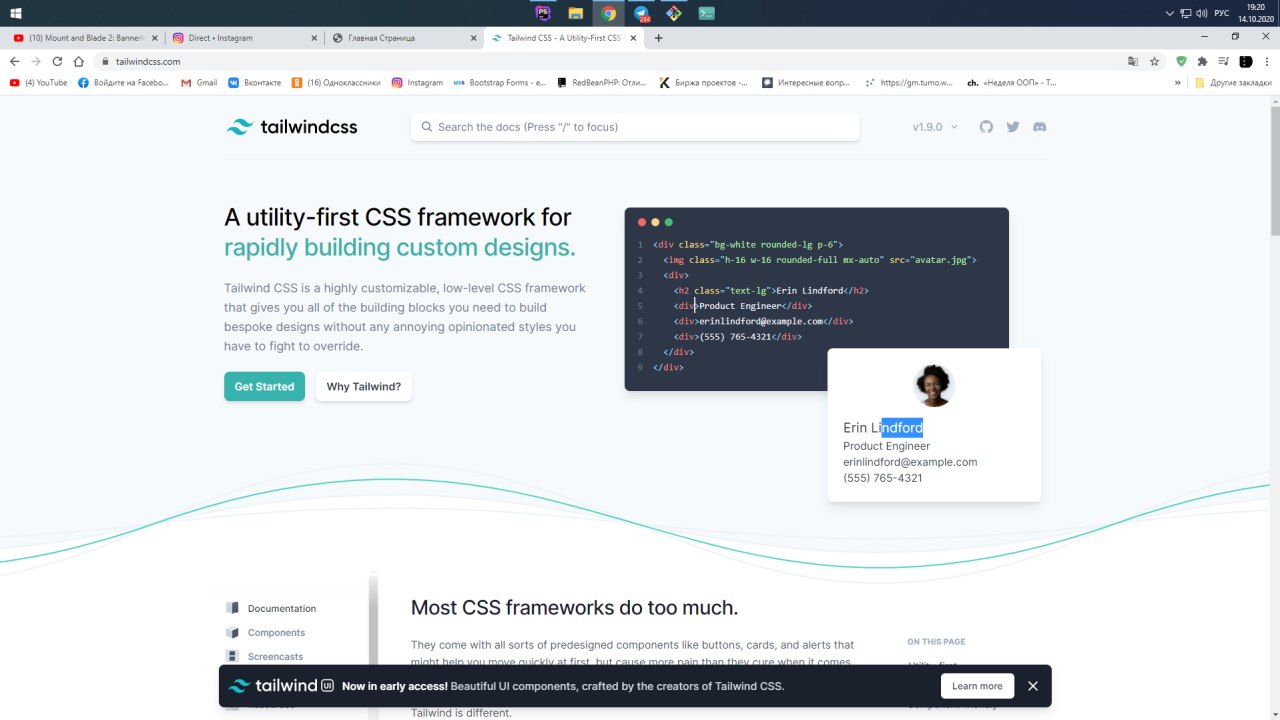Viewport: 1280px width, 720px height.
Task: Open Tailwind's Twitter icon link
Action: coord(1013,127)
